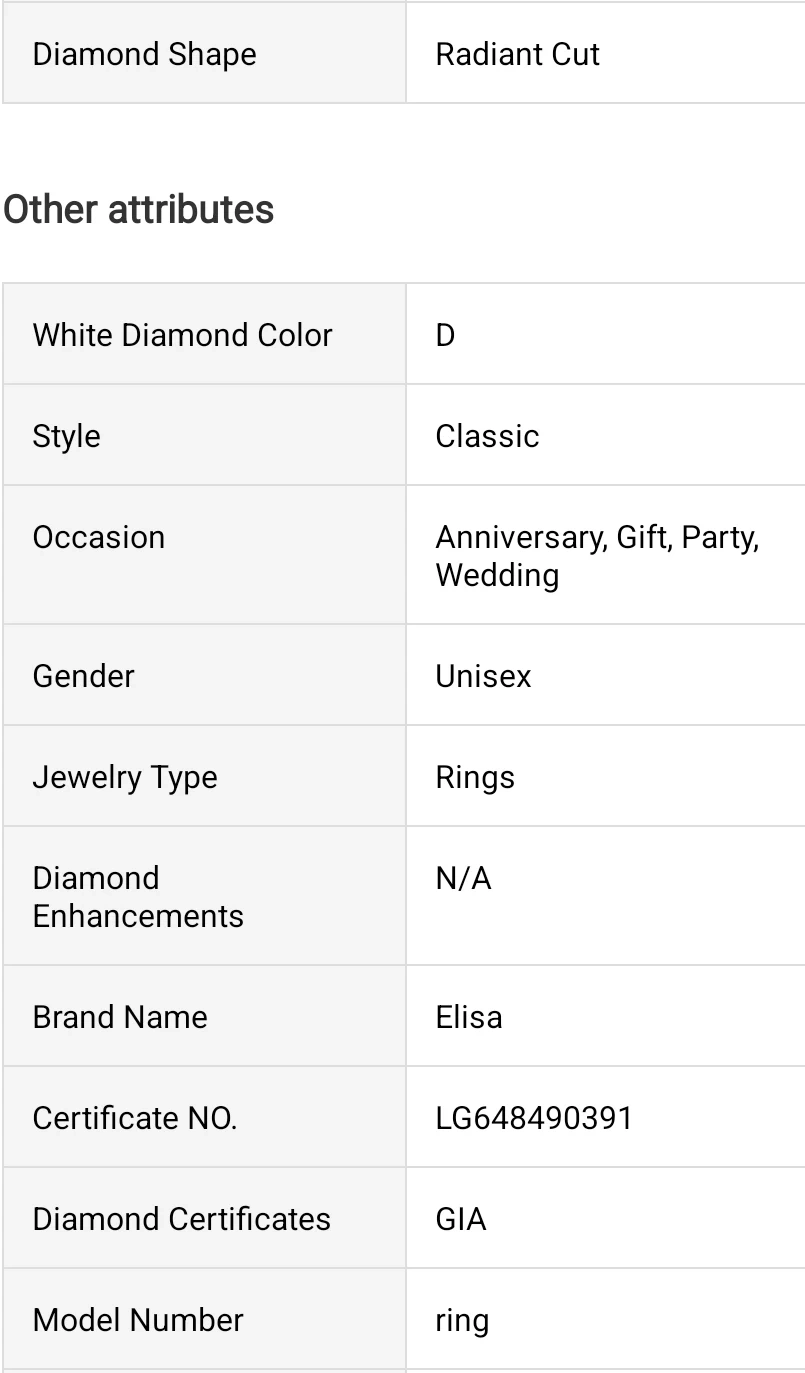Select the "Anniversary, Gift, Party, Wedding" value
This screenshot has width=805, height=1373.
pos(596,556)
